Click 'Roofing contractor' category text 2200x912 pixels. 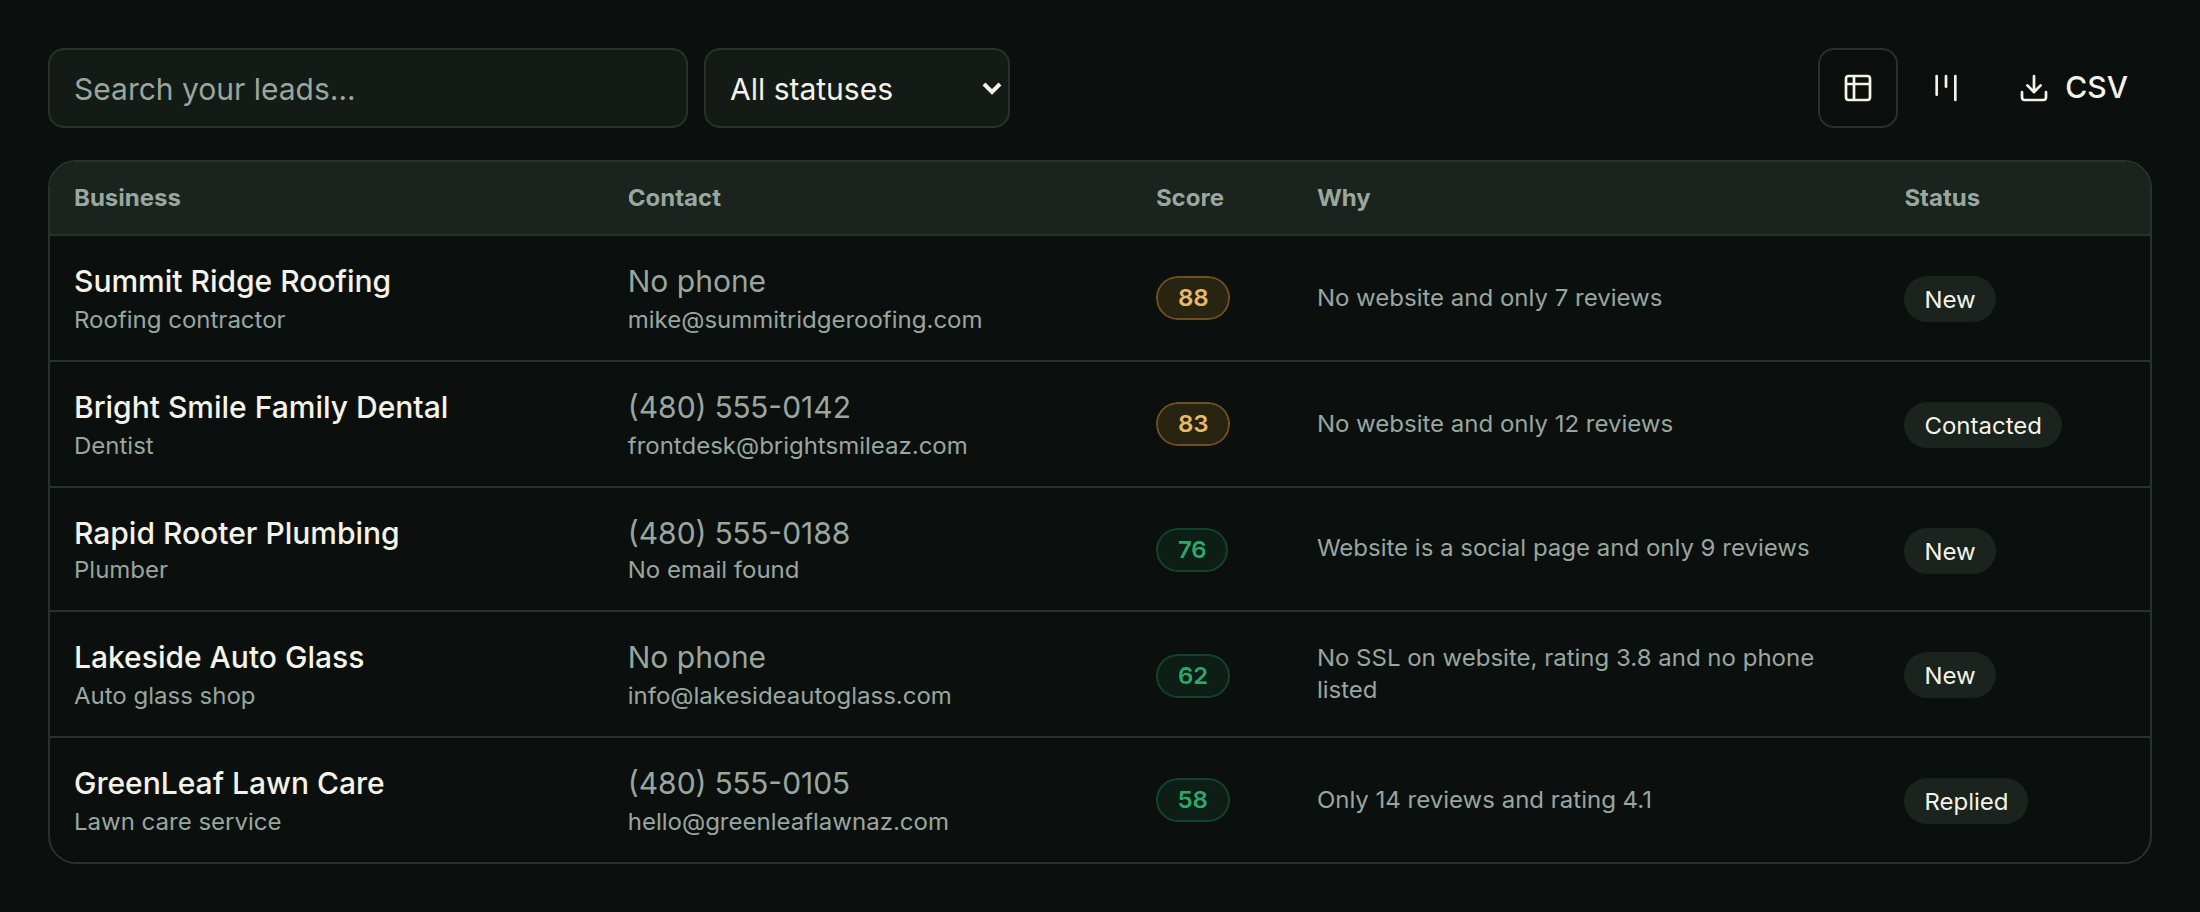click(x=179, y=320)
